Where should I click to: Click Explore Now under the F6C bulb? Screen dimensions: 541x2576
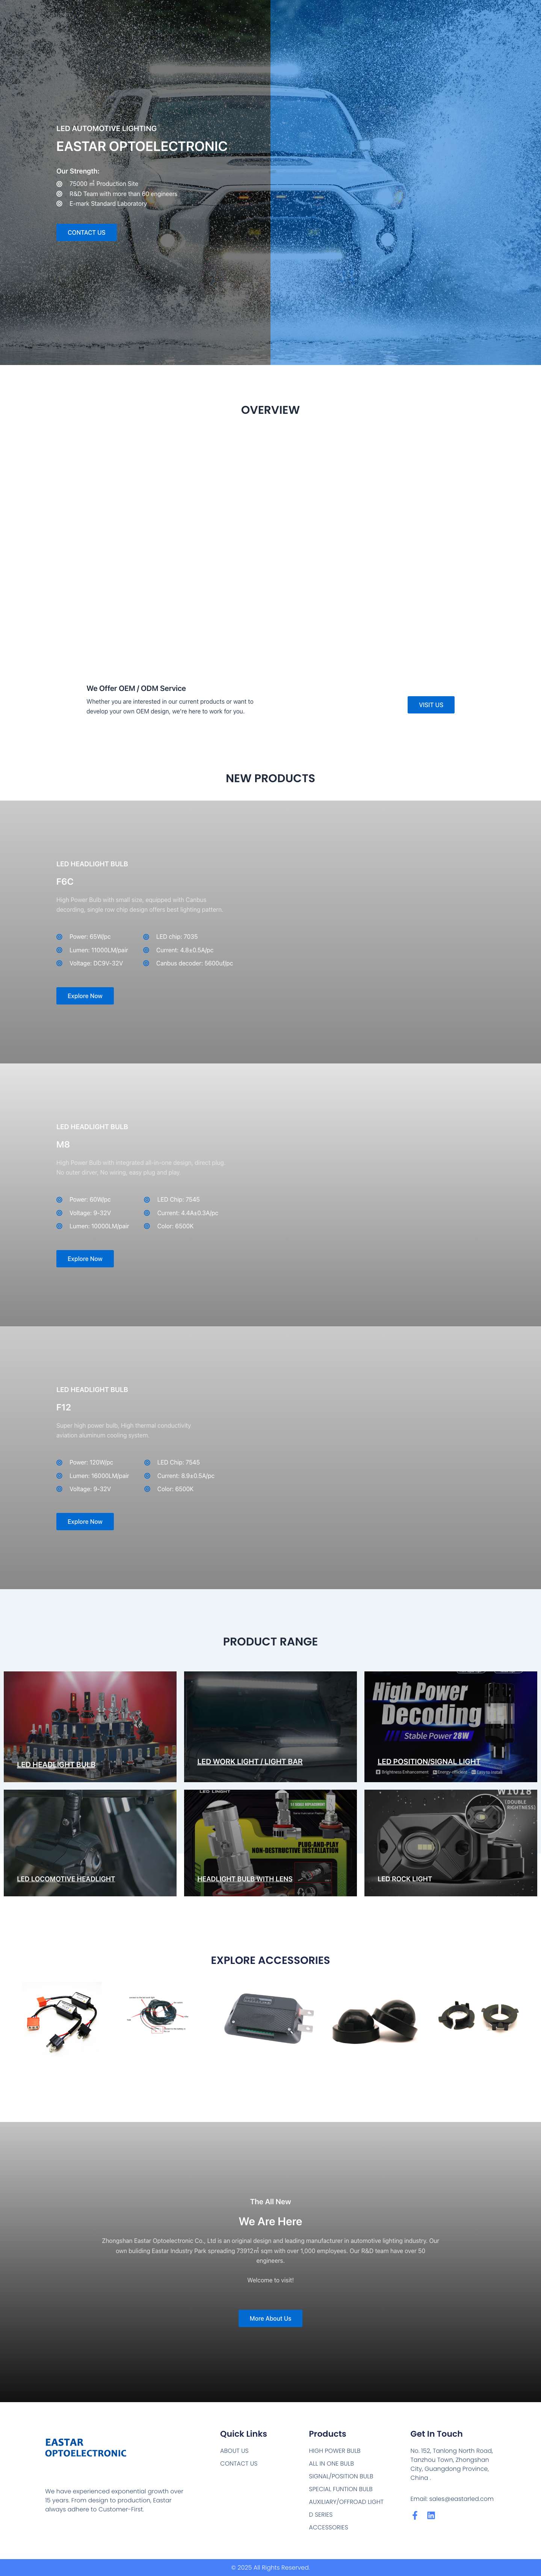click(x=85, y=996)
